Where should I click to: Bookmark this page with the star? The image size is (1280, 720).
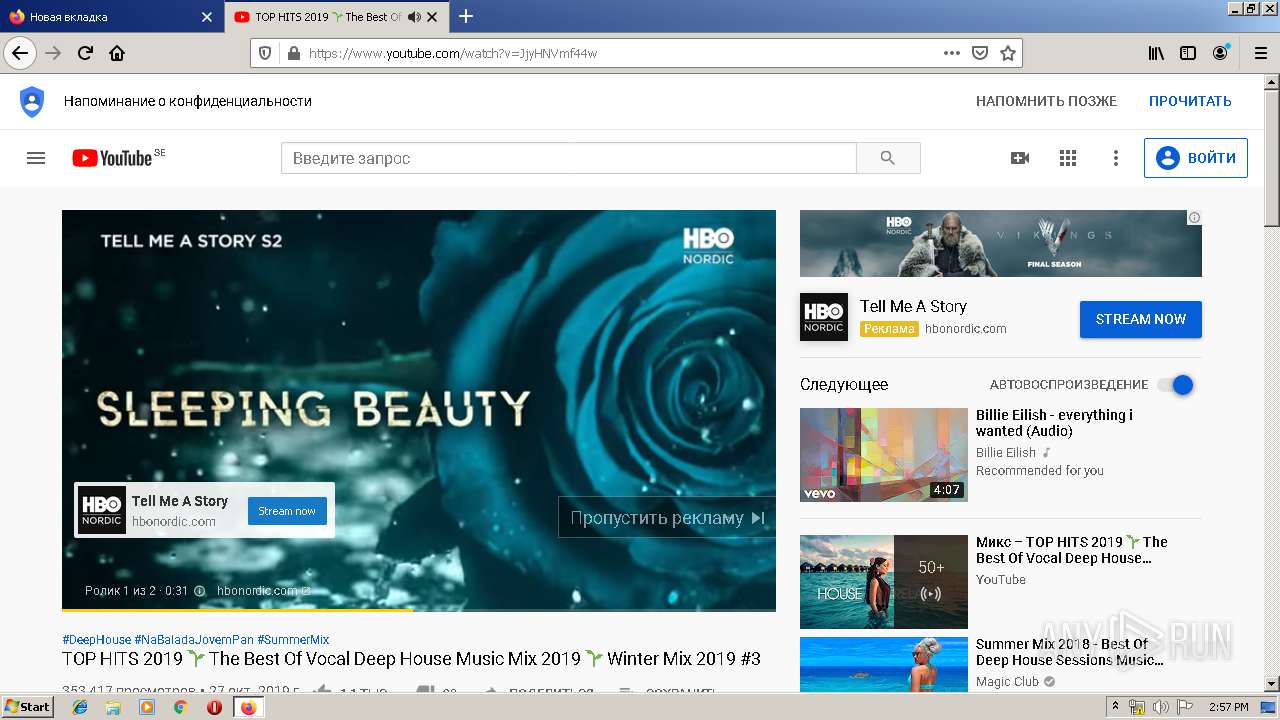[x=1008, y=53]
